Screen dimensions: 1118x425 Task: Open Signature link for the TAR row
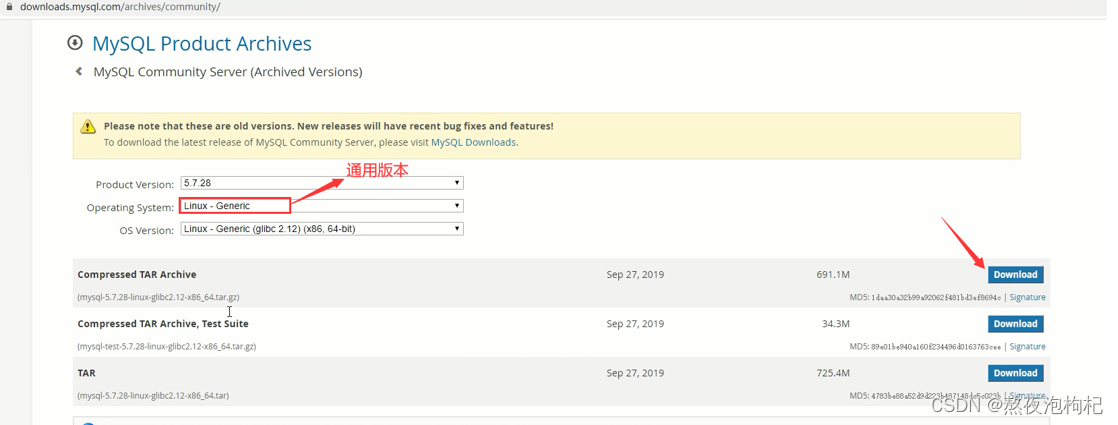(x=1027, y=396)
